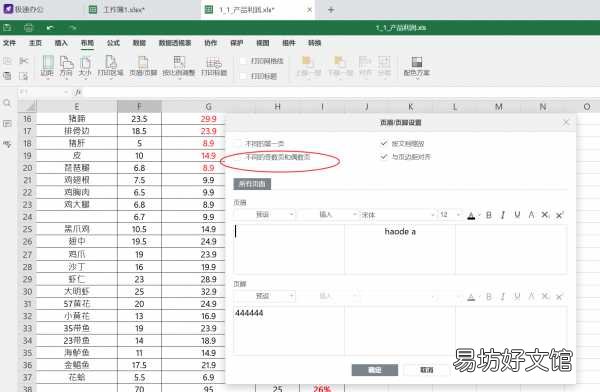Select the 所有页面 tab in dialog

pyautogui.click(x=252, y=184)
